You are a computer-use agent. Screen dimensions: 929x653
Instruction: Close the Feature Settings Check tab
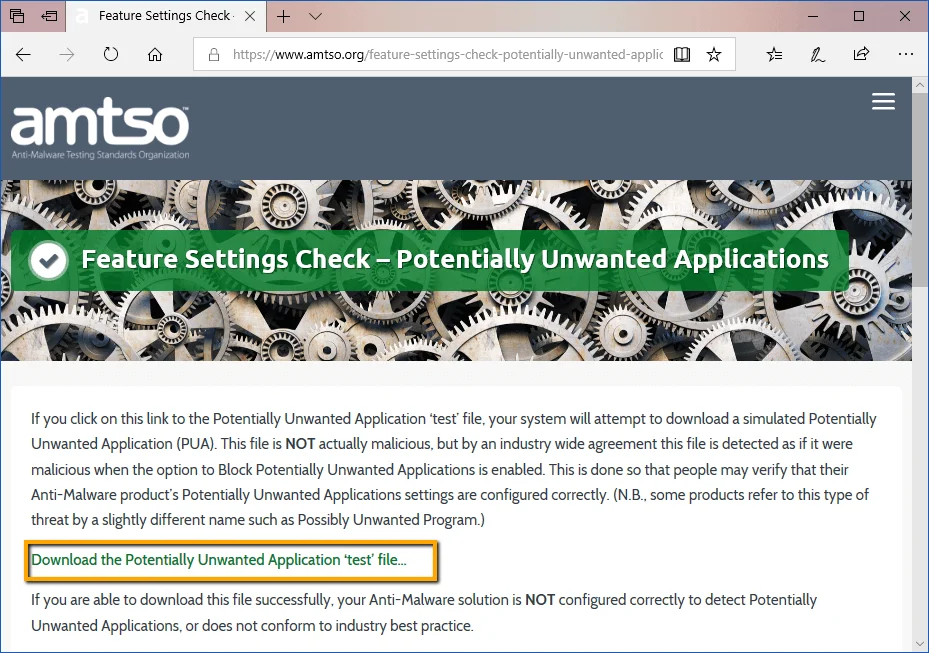point(251,16)
